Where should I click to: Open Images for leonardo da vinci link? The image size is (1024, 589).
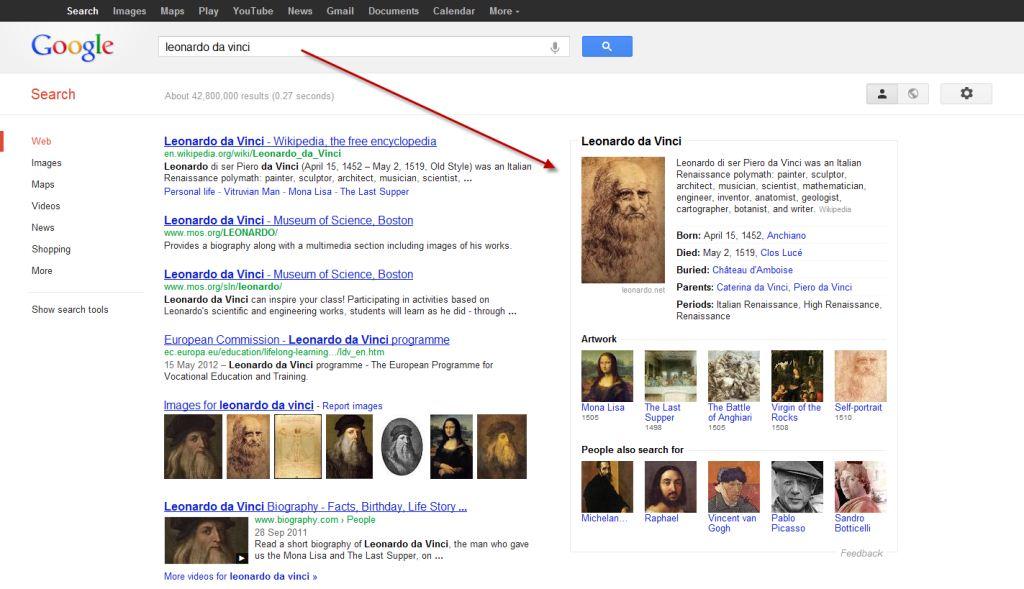[x=238, y=405]
